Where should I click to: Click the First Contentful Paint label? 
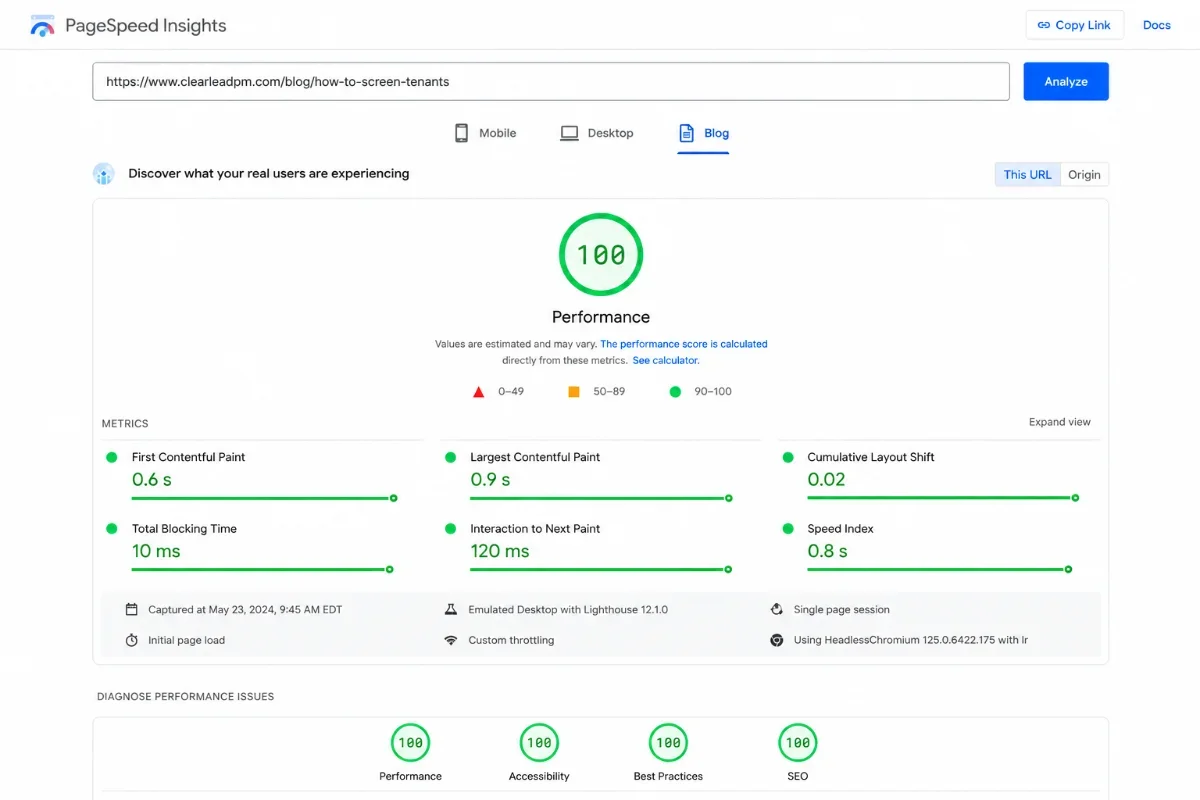click(188, 457)
